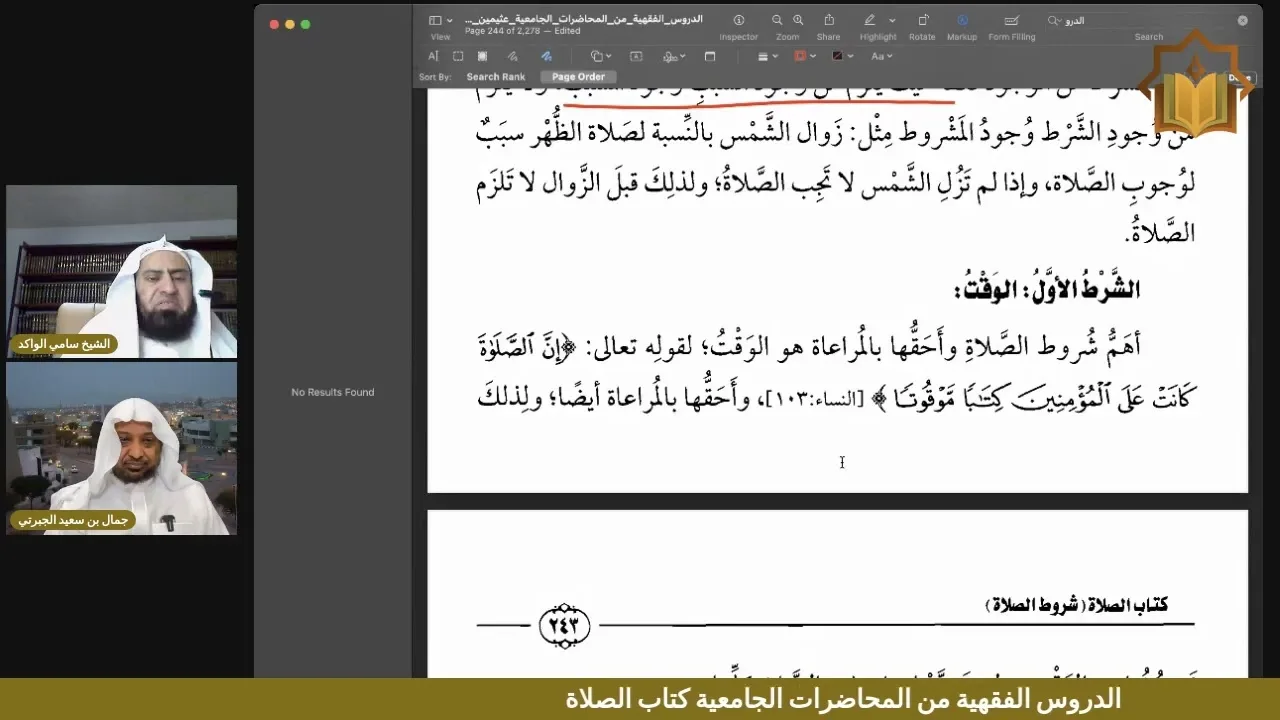Toggle the Markup toolbar
The height and width of the screenshot is (720, 1280).
tap(962, 21)
